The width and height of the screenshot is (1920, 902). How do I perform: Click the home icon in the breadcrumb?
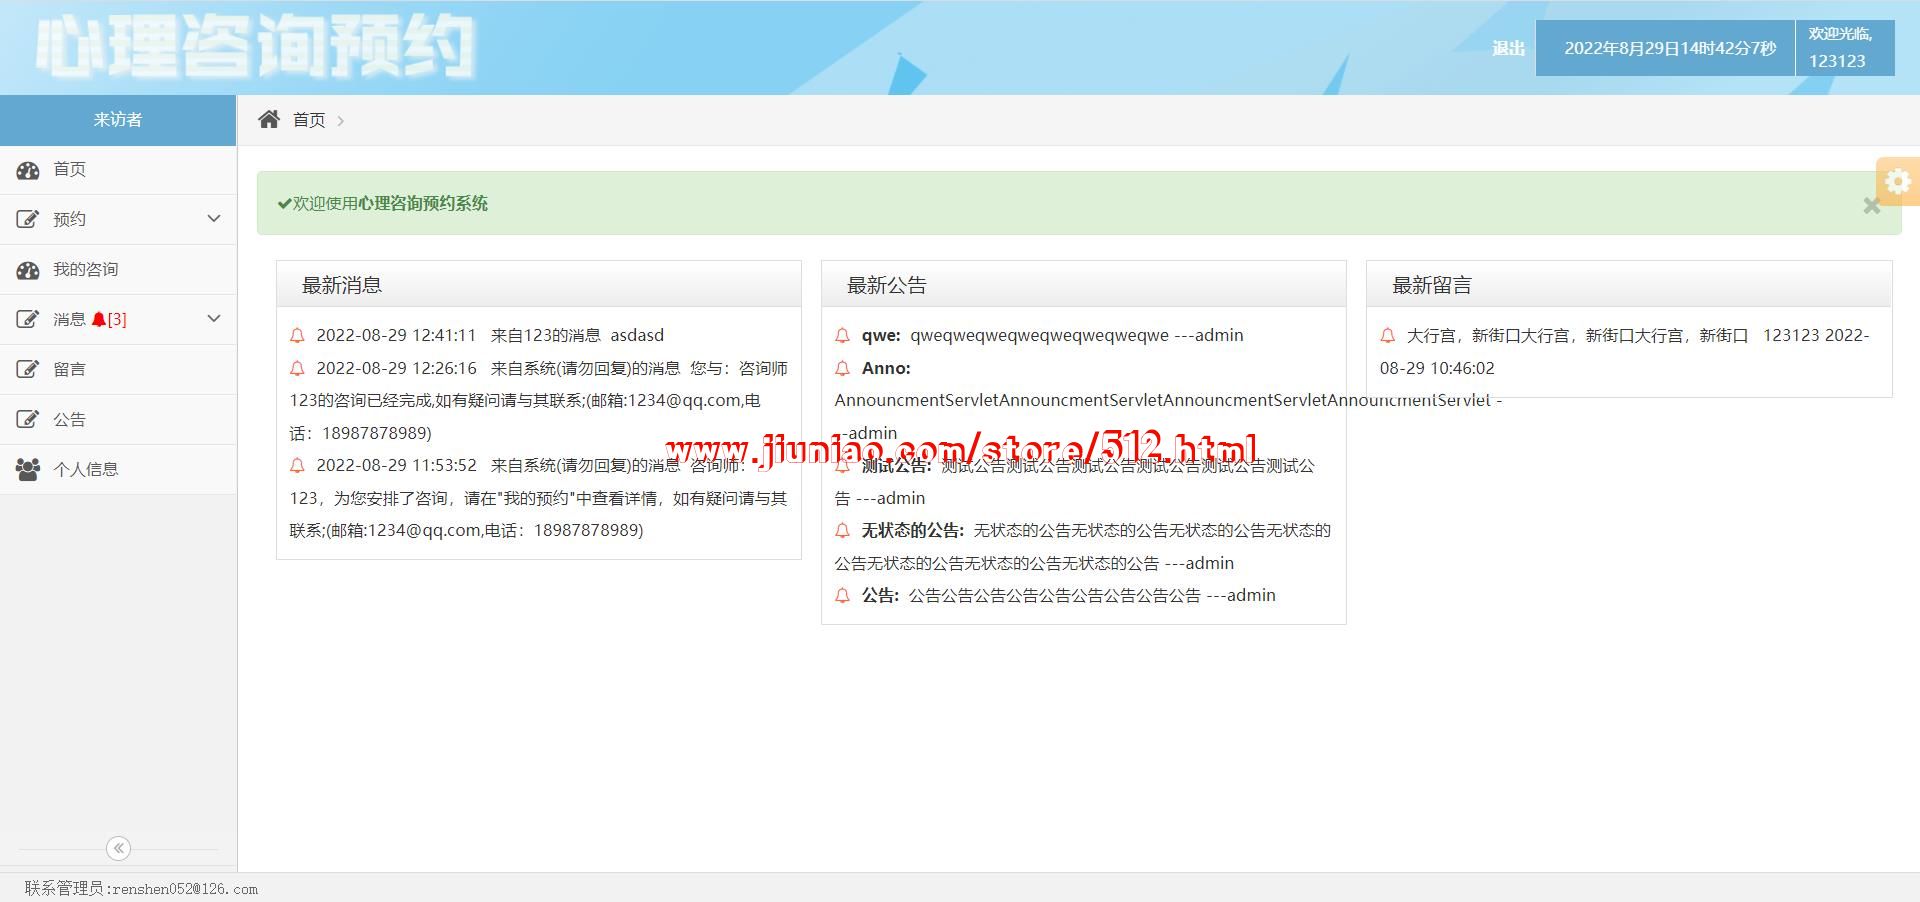269,120
